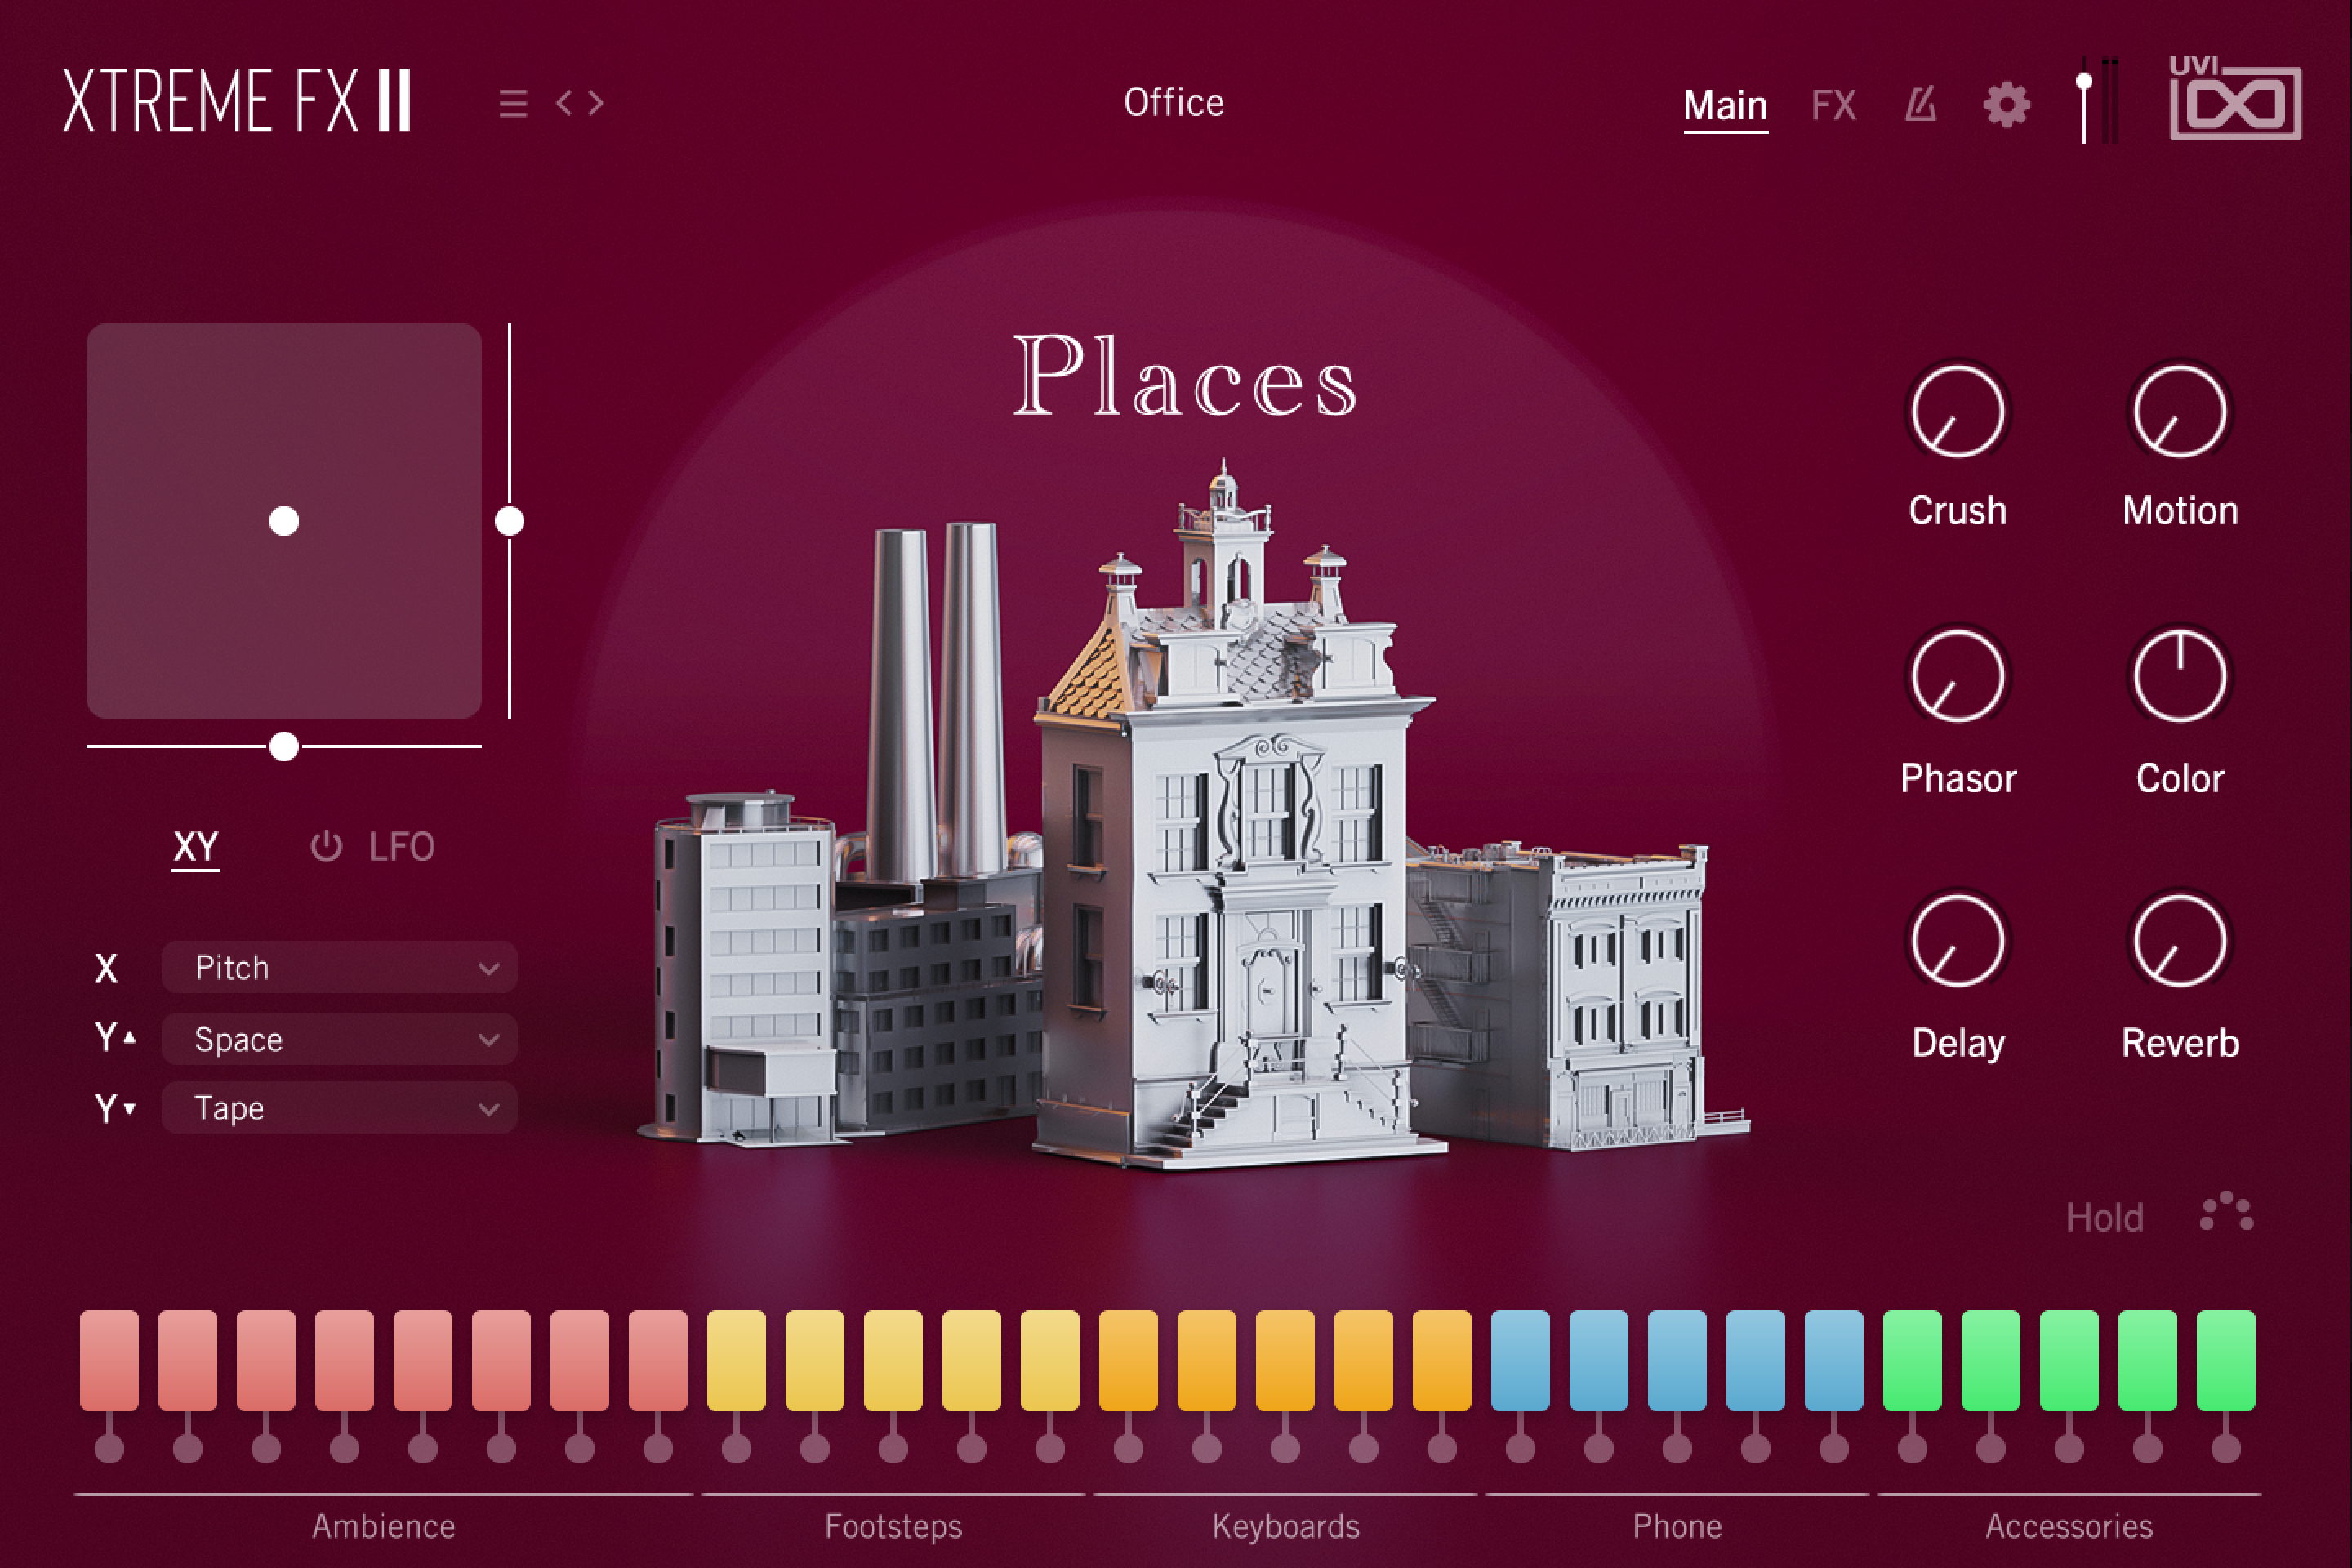The image size is (2352, 1568).
Task: Click the XY pad center dot
Action: tap(284, 521)
